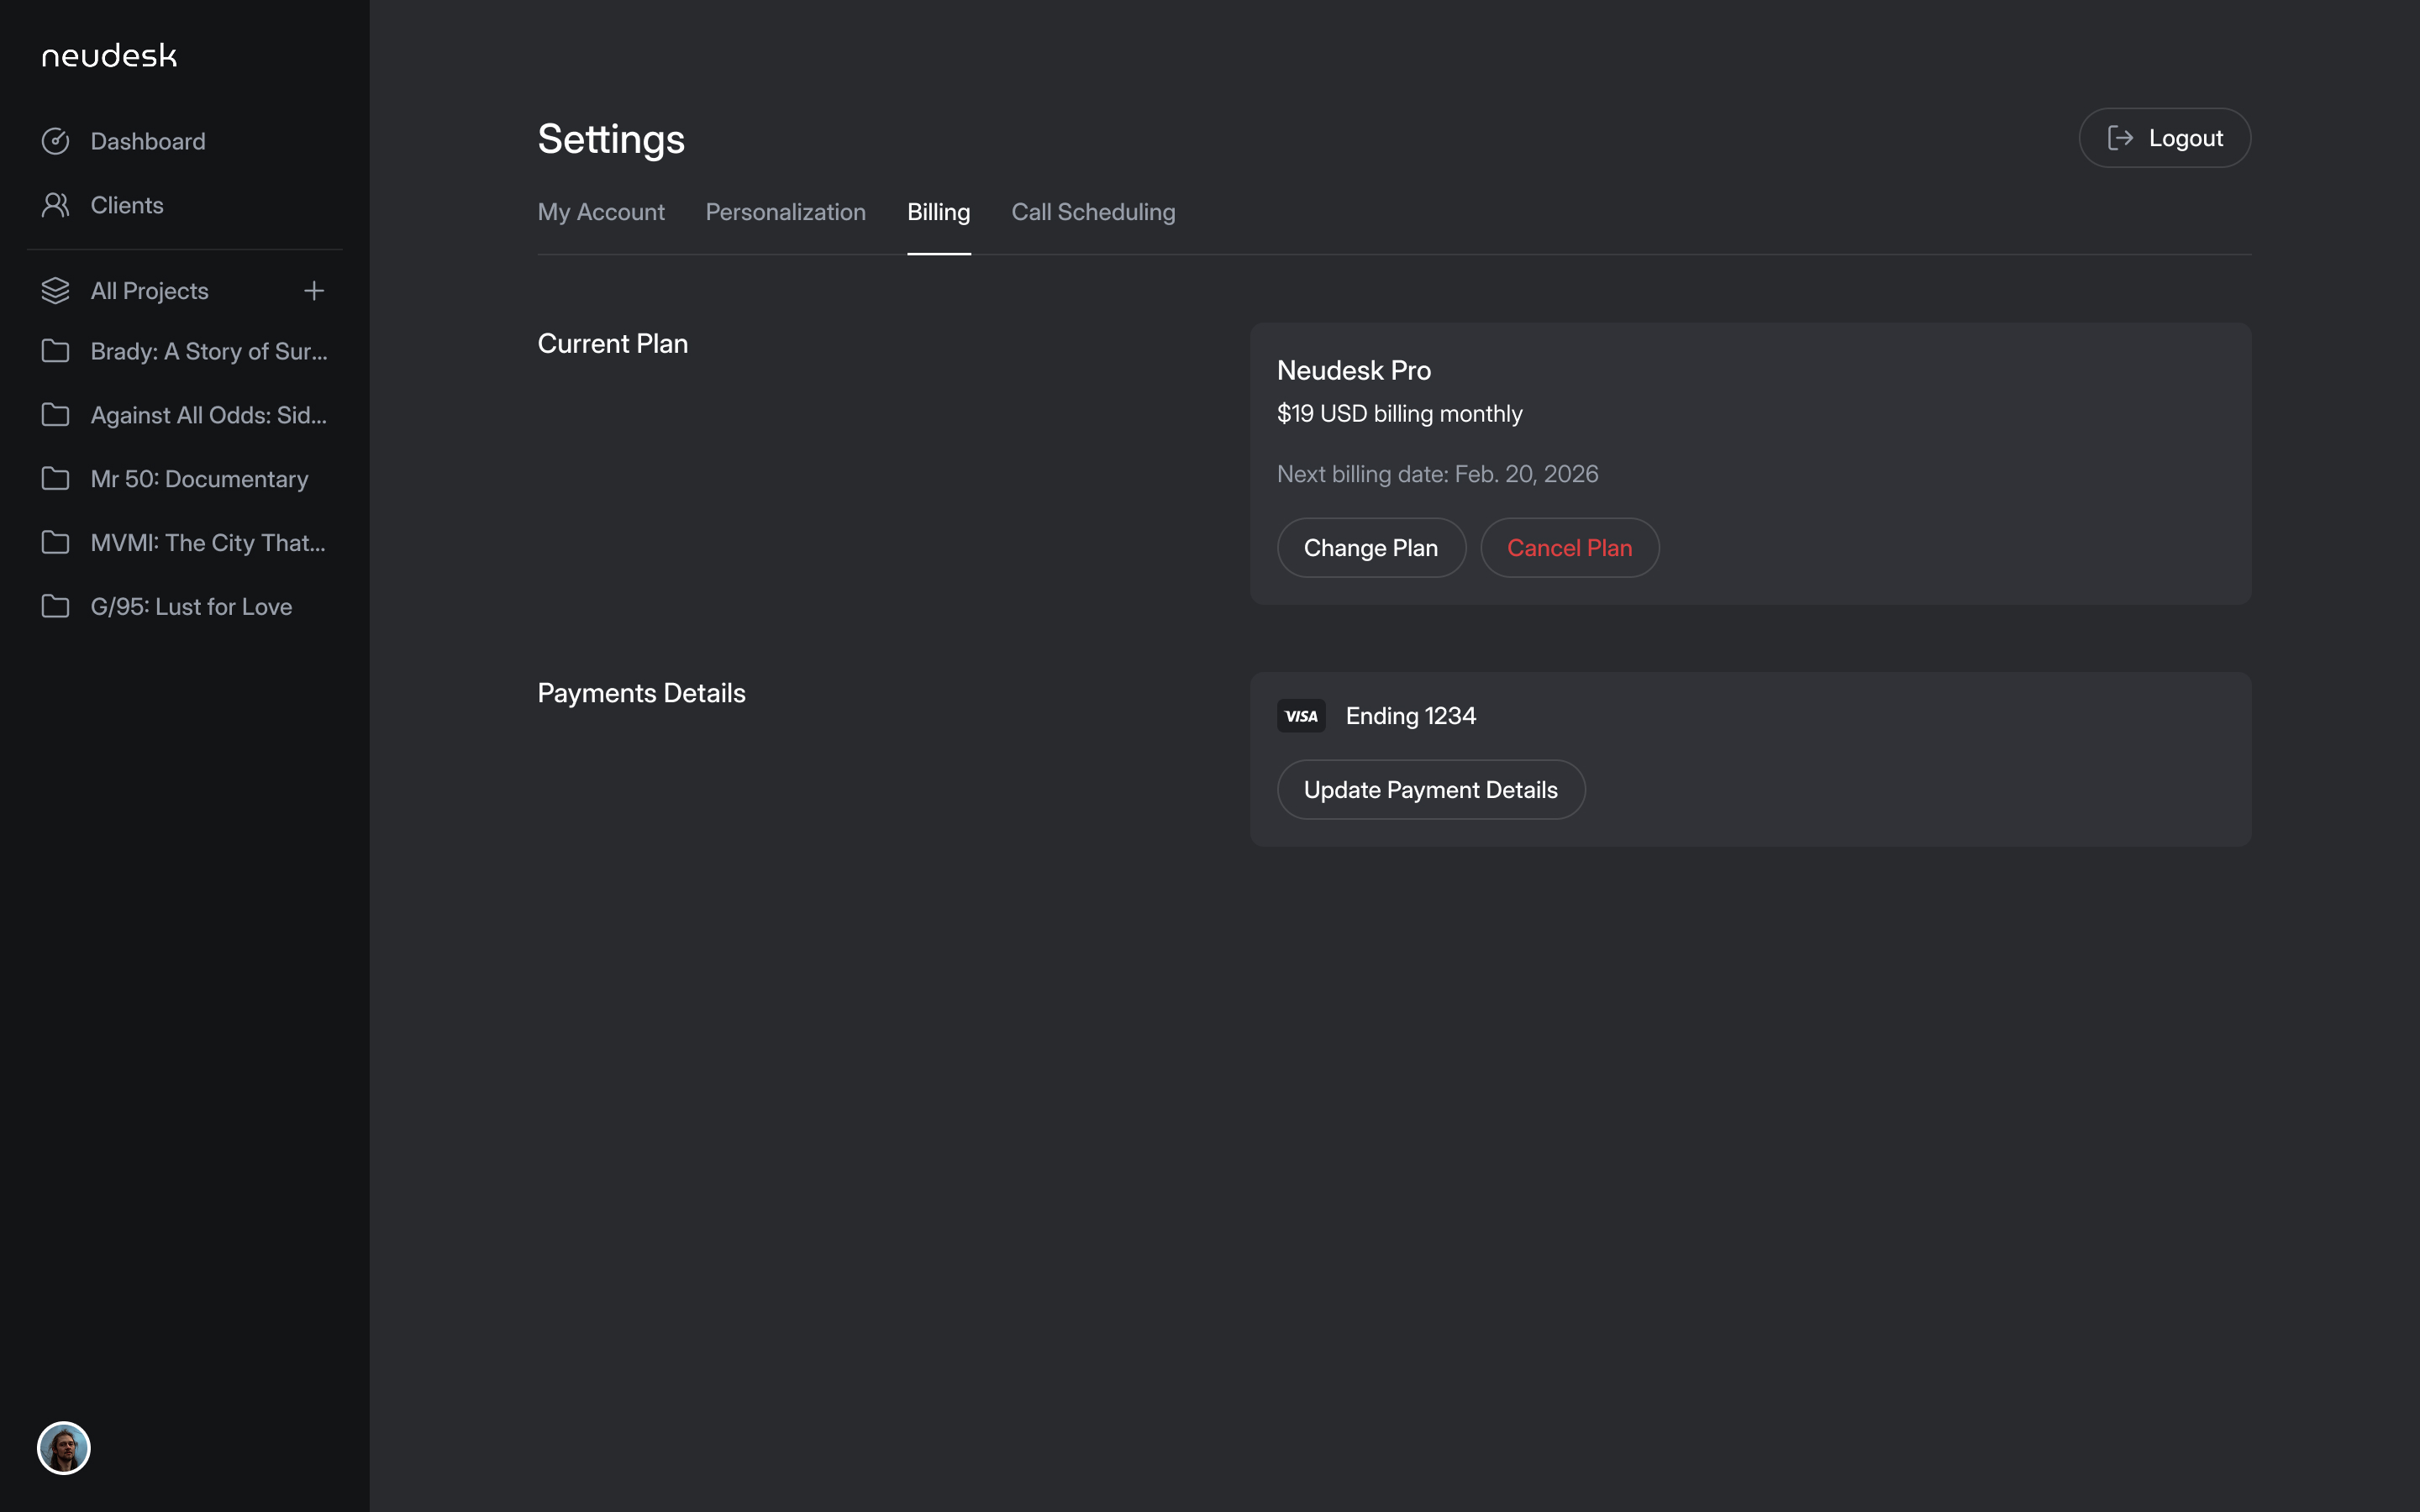Screen dimensions: 2420x1512
Task: Click the red Cancel Plan button
Action: [1570, 548]
